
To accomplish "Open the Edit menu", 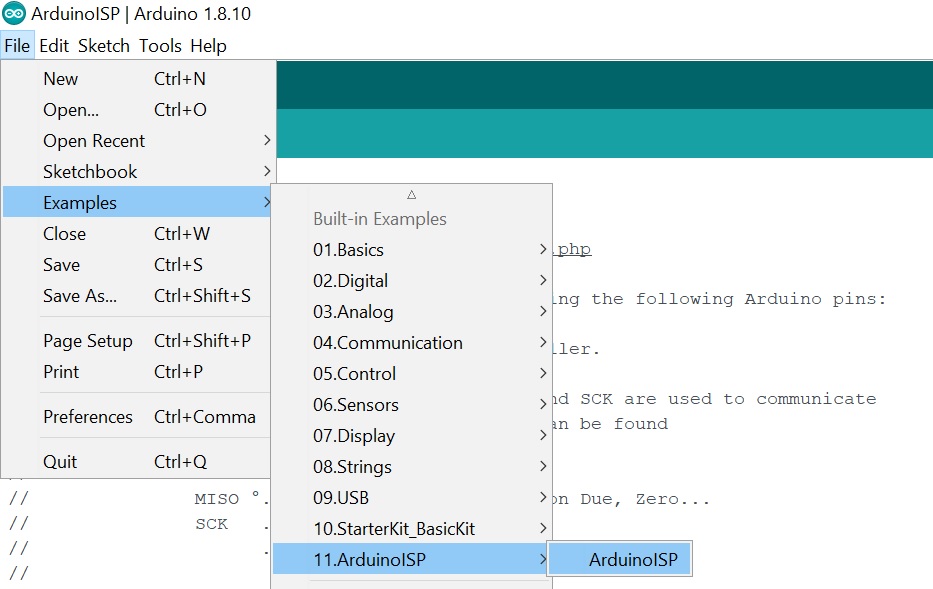I will [x=54, y=46].
